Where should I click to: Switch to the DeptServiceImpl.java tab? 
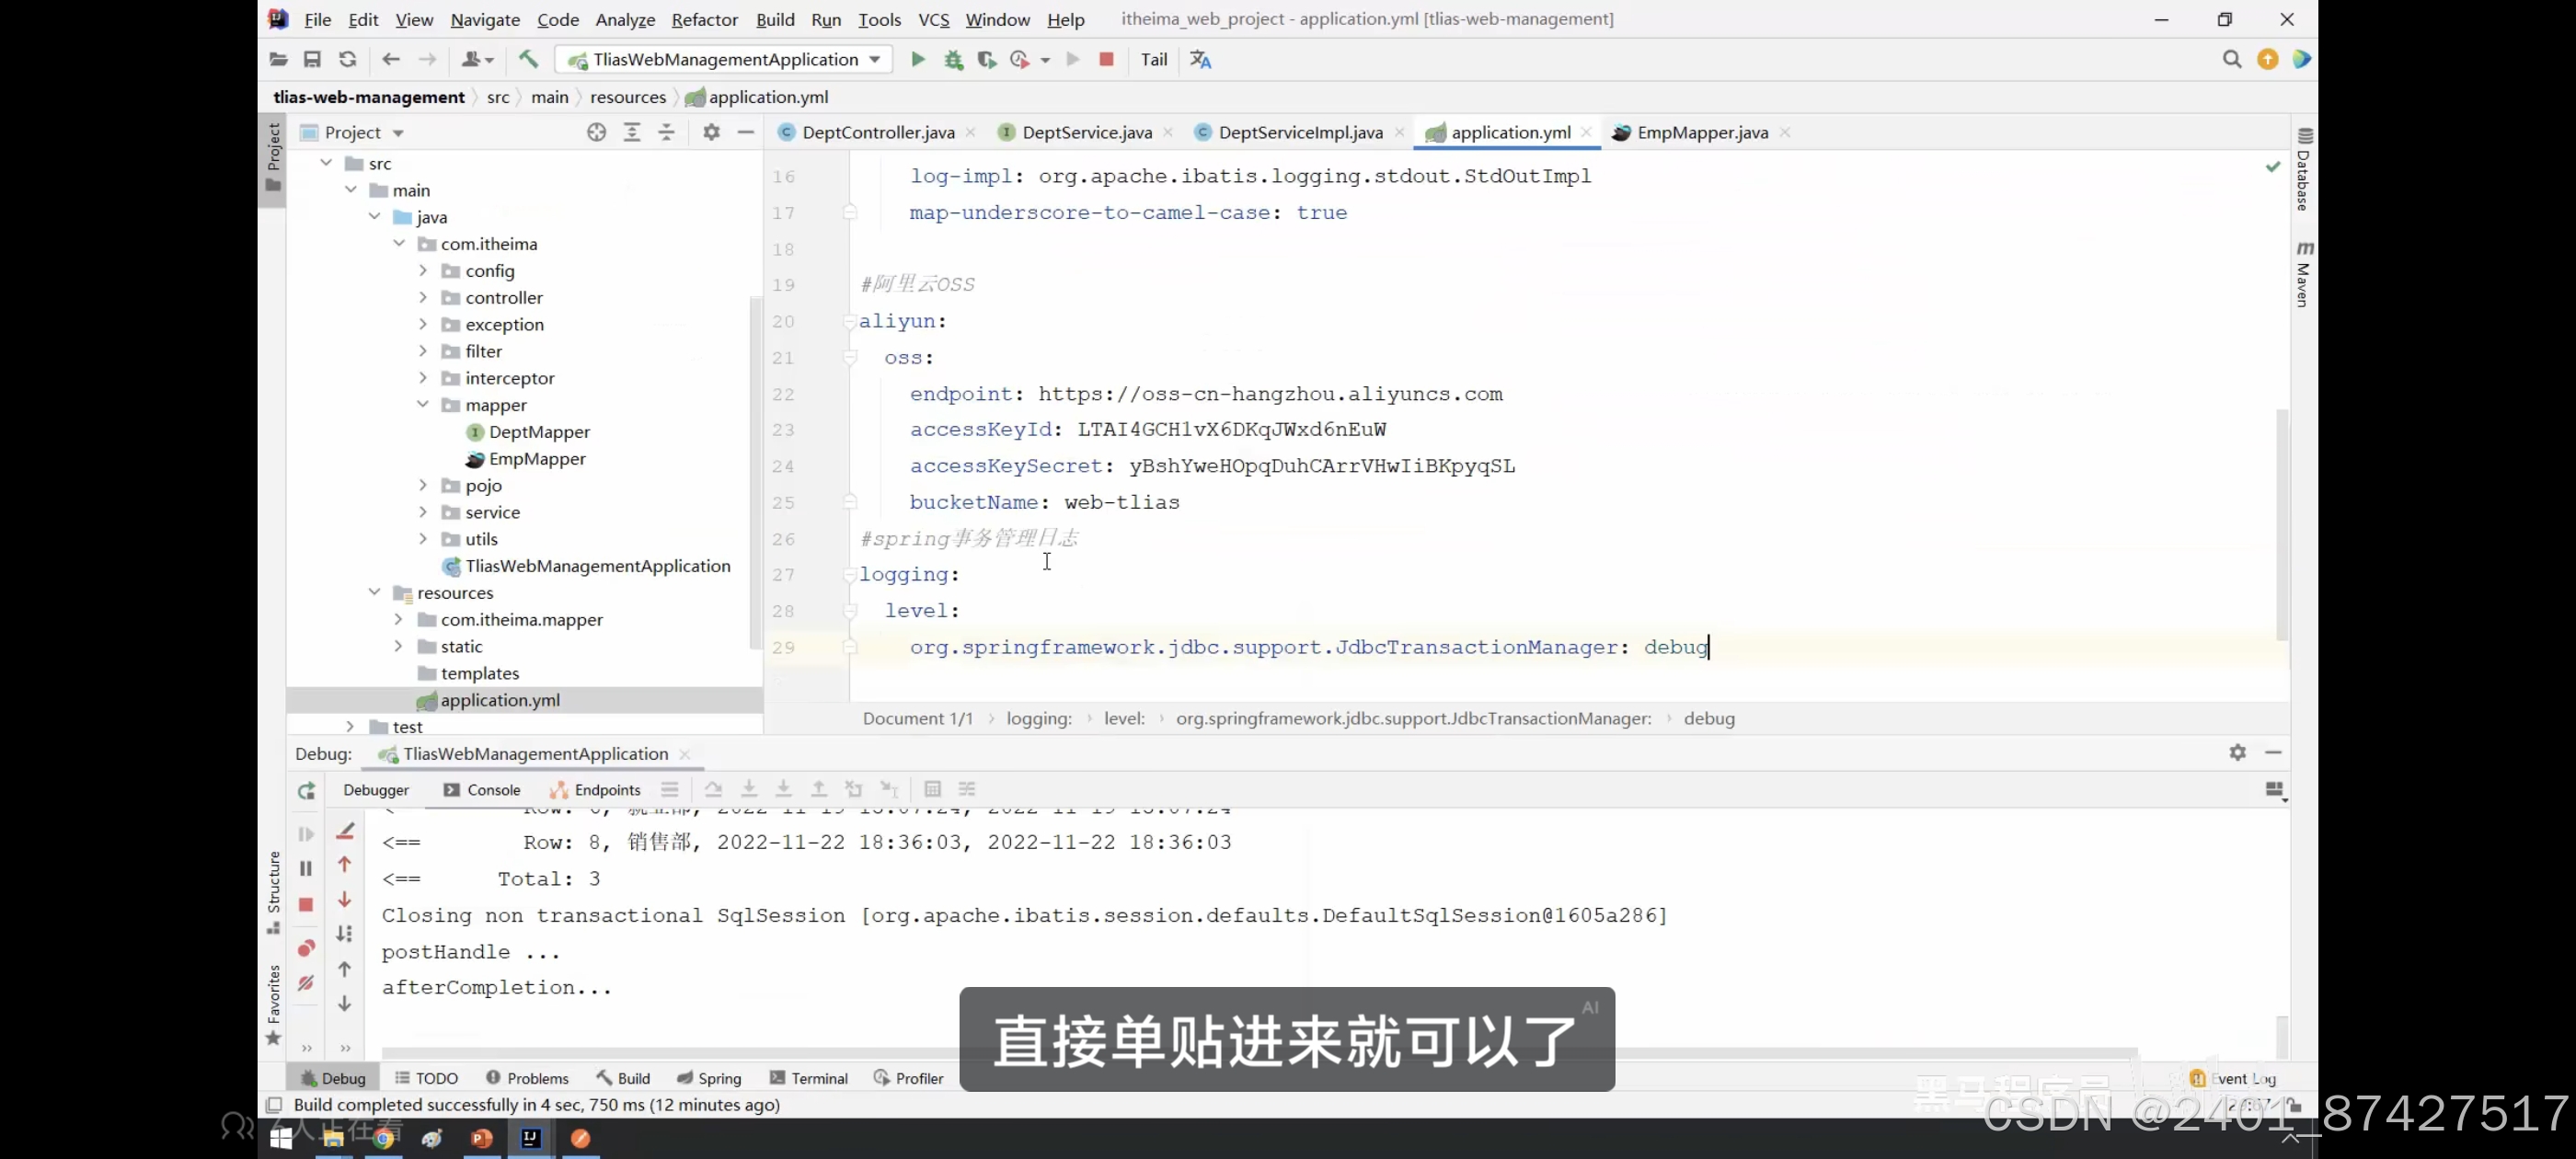pyautogui.click(x=1299, y=132)
